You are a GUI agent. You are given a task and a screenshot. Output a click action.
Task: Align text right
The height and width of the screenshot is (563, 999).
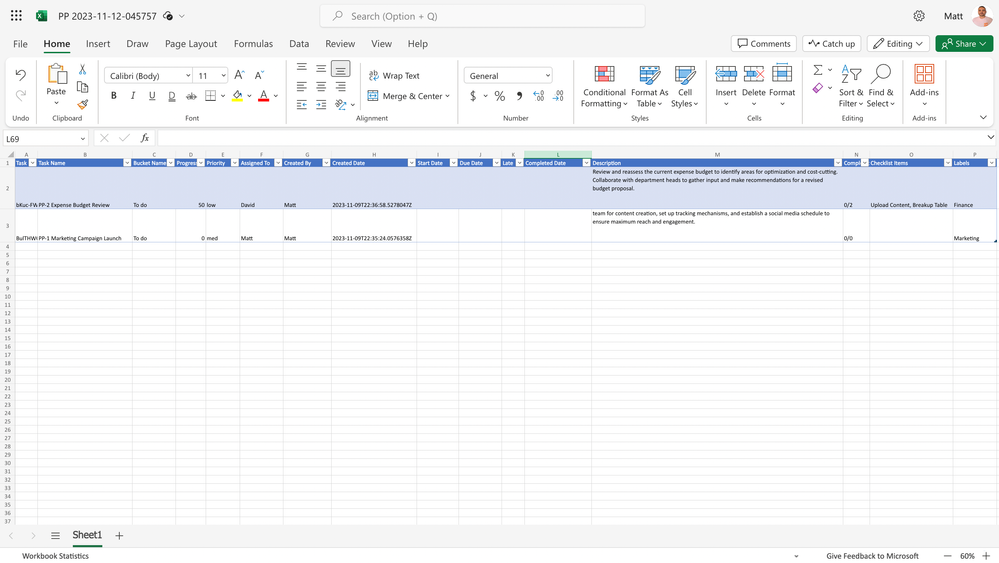(341, 86)
